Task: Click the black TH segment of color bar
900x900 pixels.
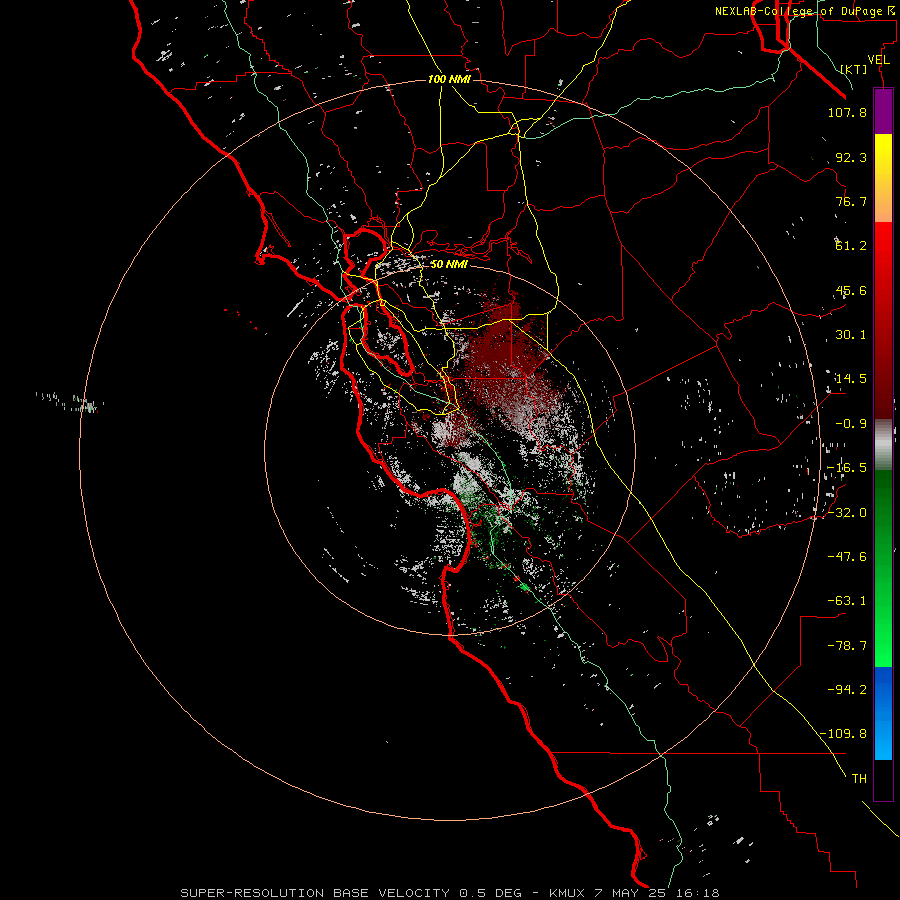Action: tap(883, 780)
